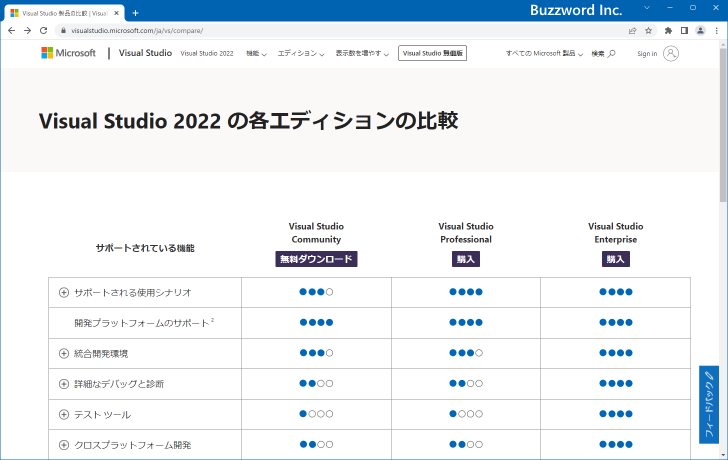Click 購入 button under Visual Studio Professional
This screenshot has width=728, height=460.
466,259
